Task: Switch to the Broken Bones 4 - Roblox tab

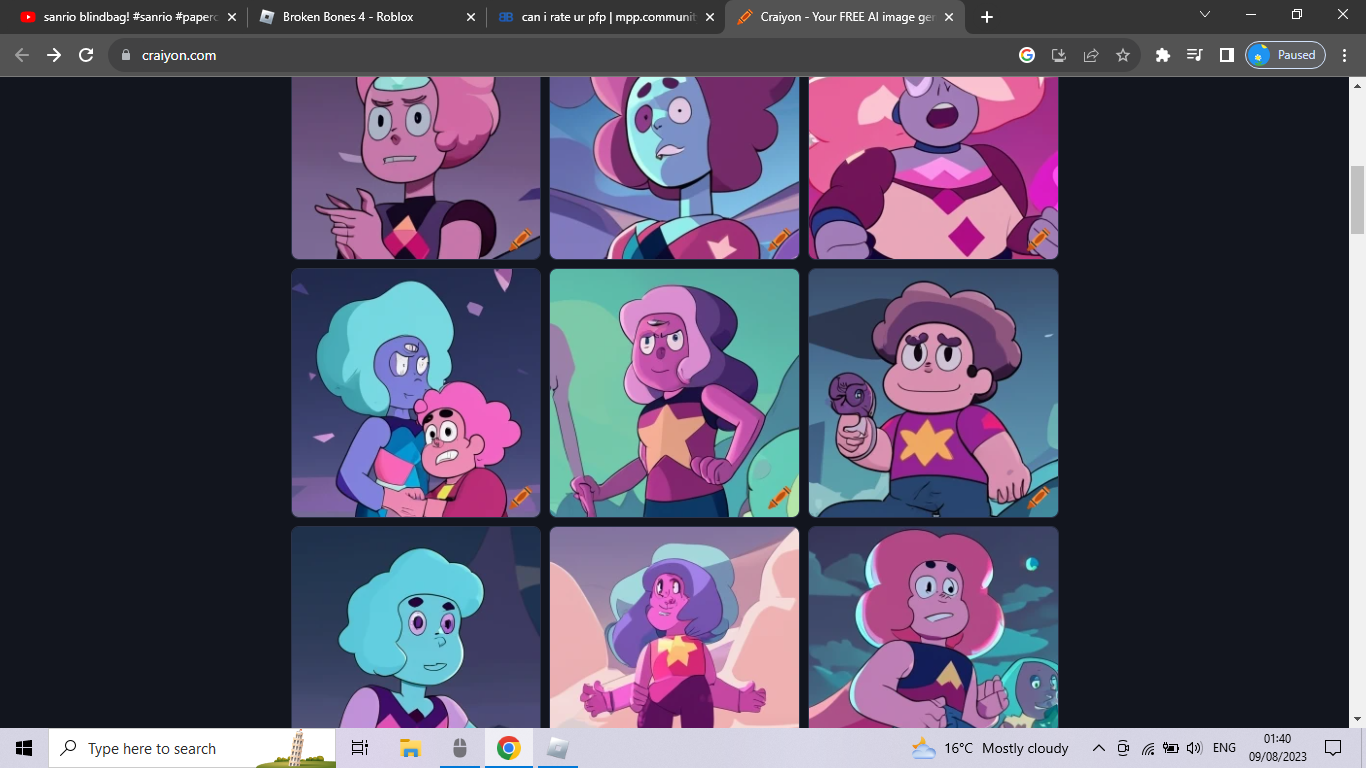Action: 366,17
